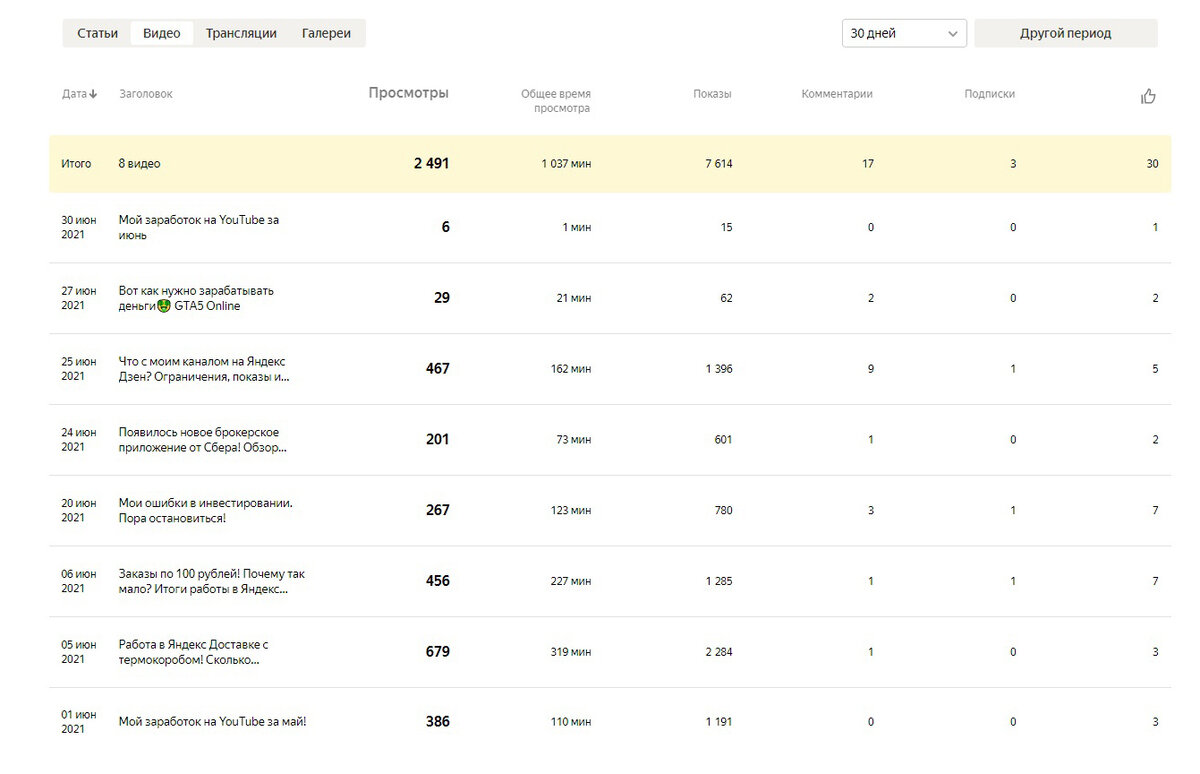Click the thumbs-up likes column icon

click(x=1148, y=96)
